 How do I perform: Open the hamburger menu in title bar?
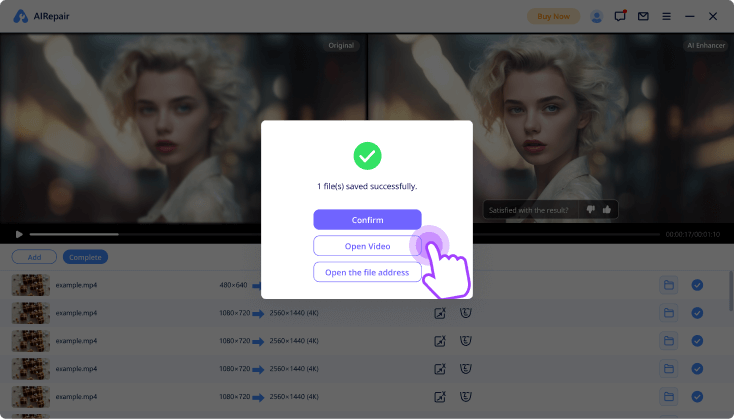point(667,16)
